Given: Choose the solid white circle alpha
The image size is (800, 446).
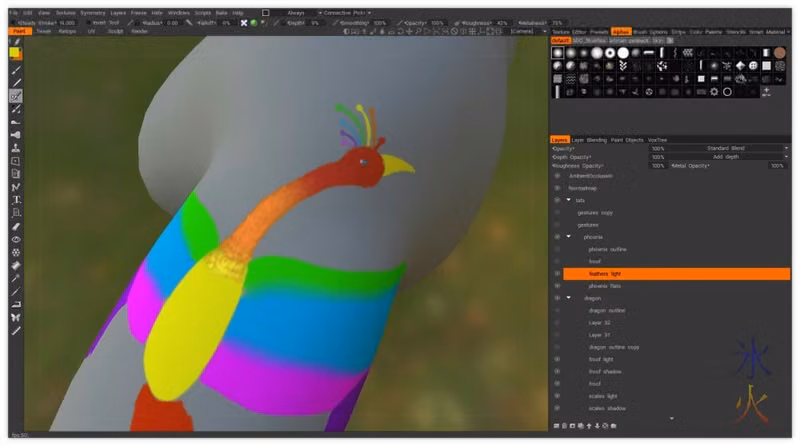Looking at the screenshot, I should [x=623, y=53].
